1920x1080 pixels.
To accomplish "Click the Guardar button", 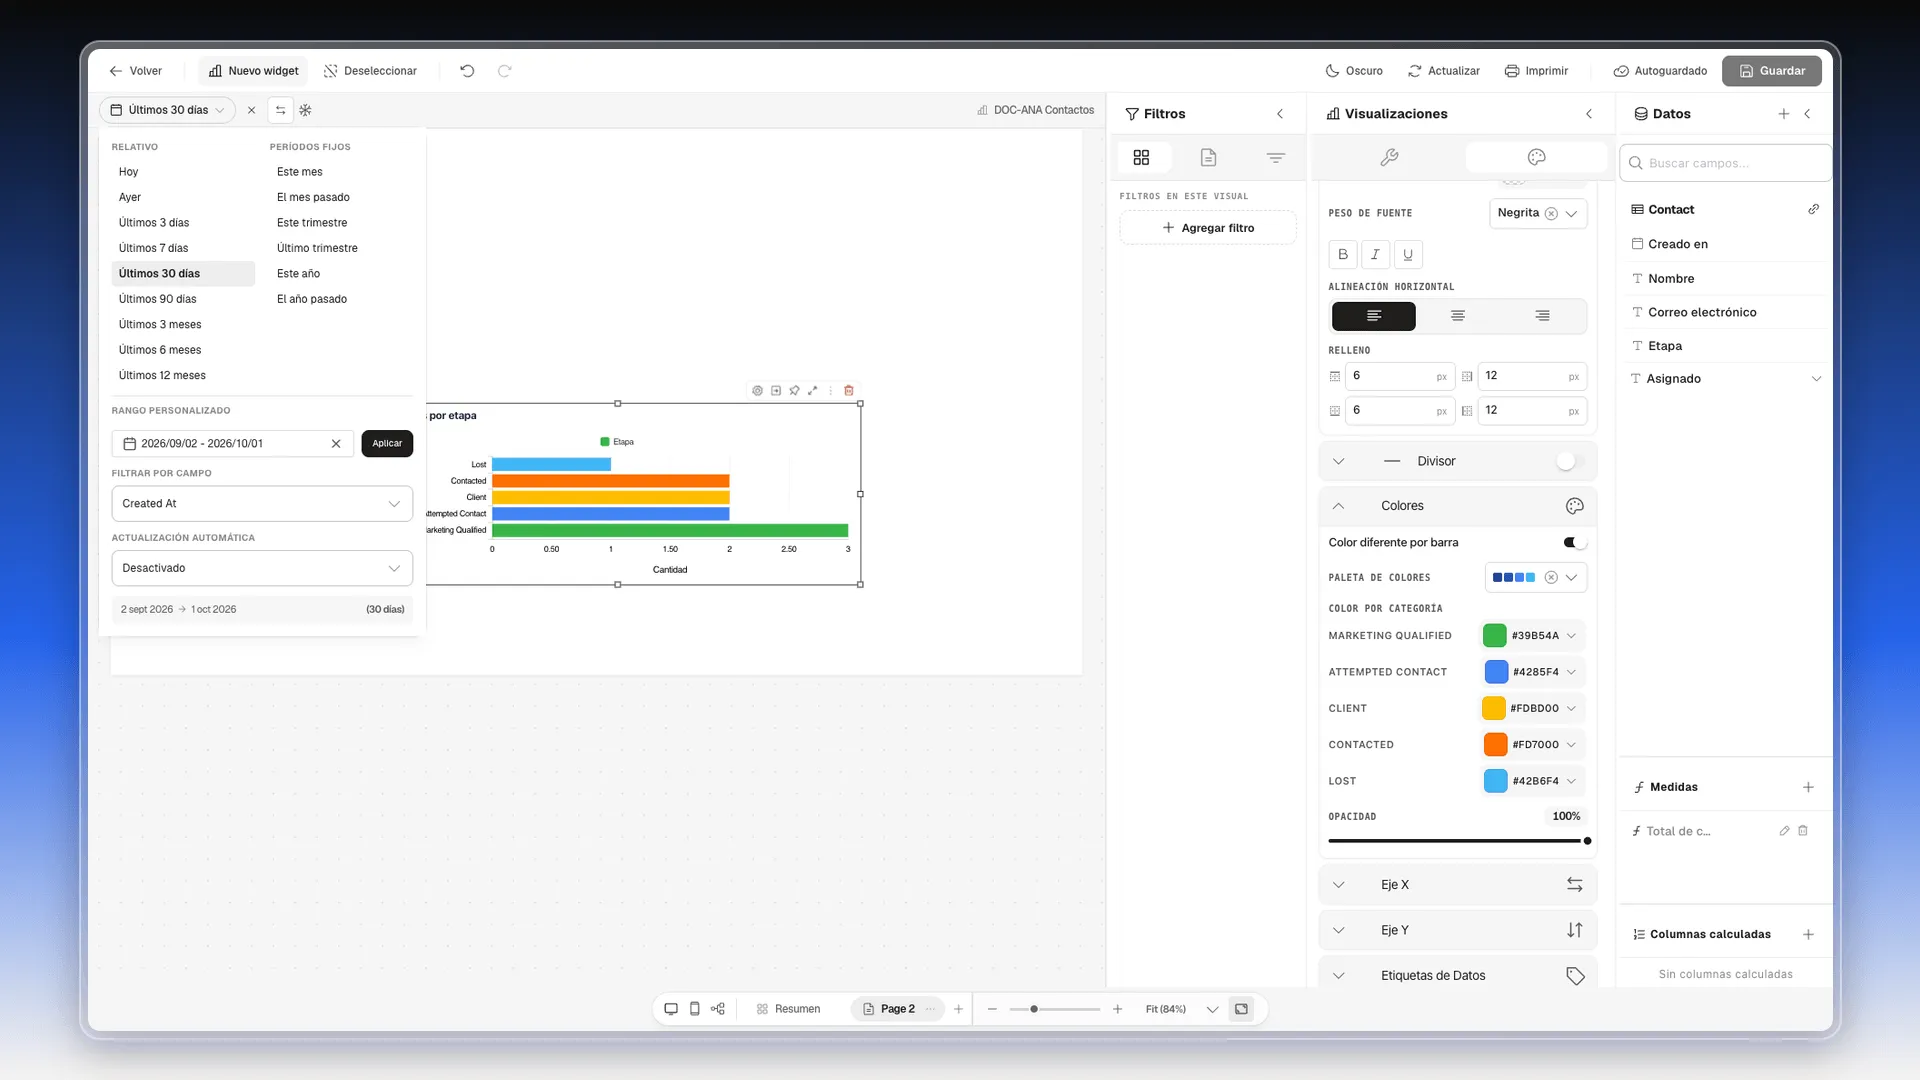I will point(1771,71).
